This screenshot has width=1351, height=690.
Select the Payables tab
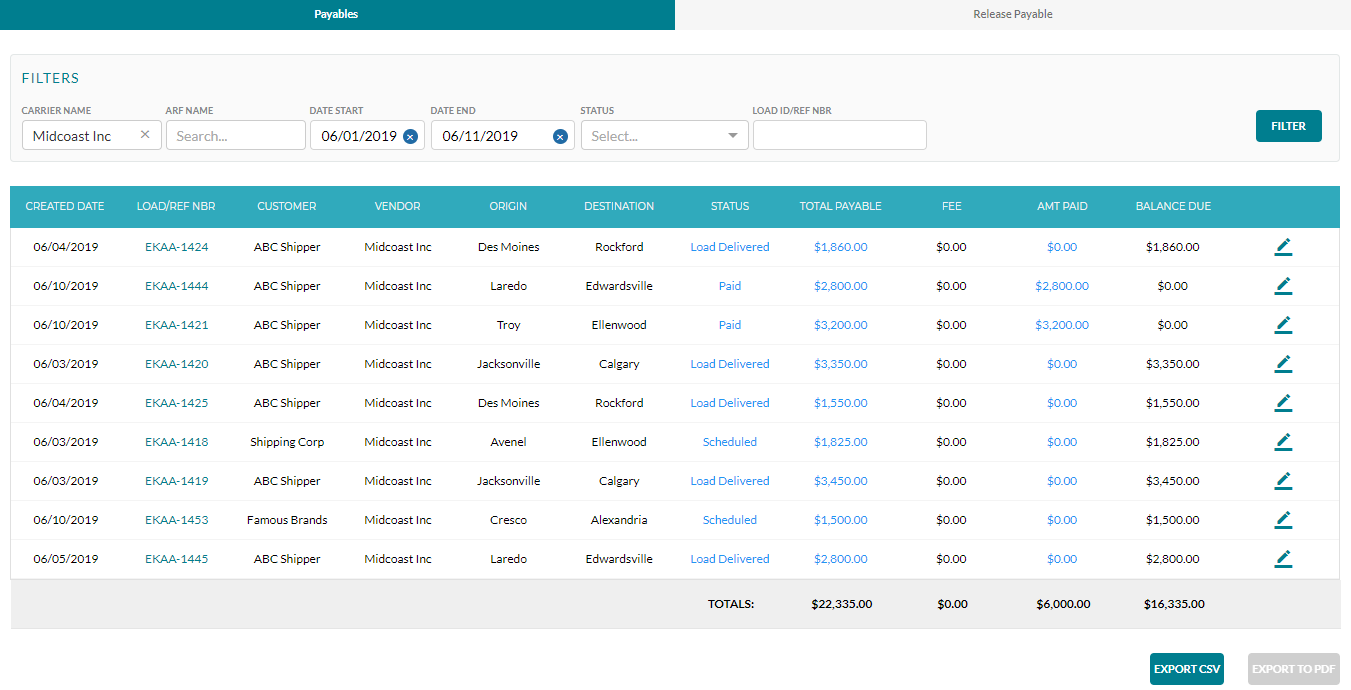(x=336, y=14)
